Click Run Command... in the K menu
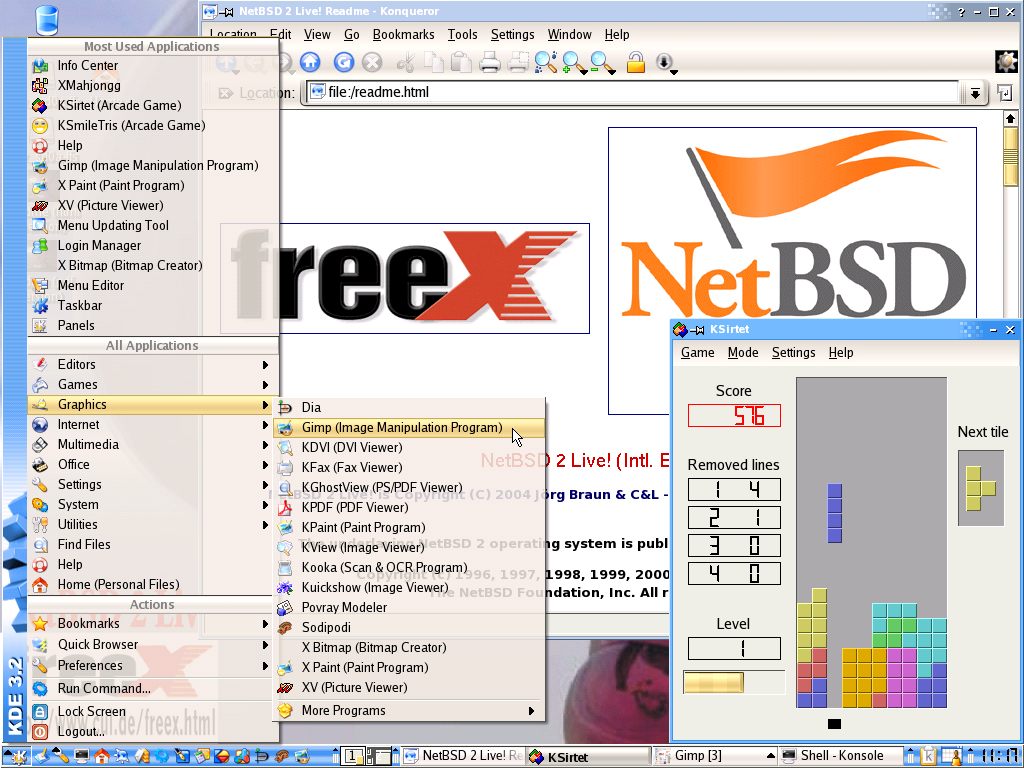This screenshot has width=1024, height=768. (x=153, y=688)
